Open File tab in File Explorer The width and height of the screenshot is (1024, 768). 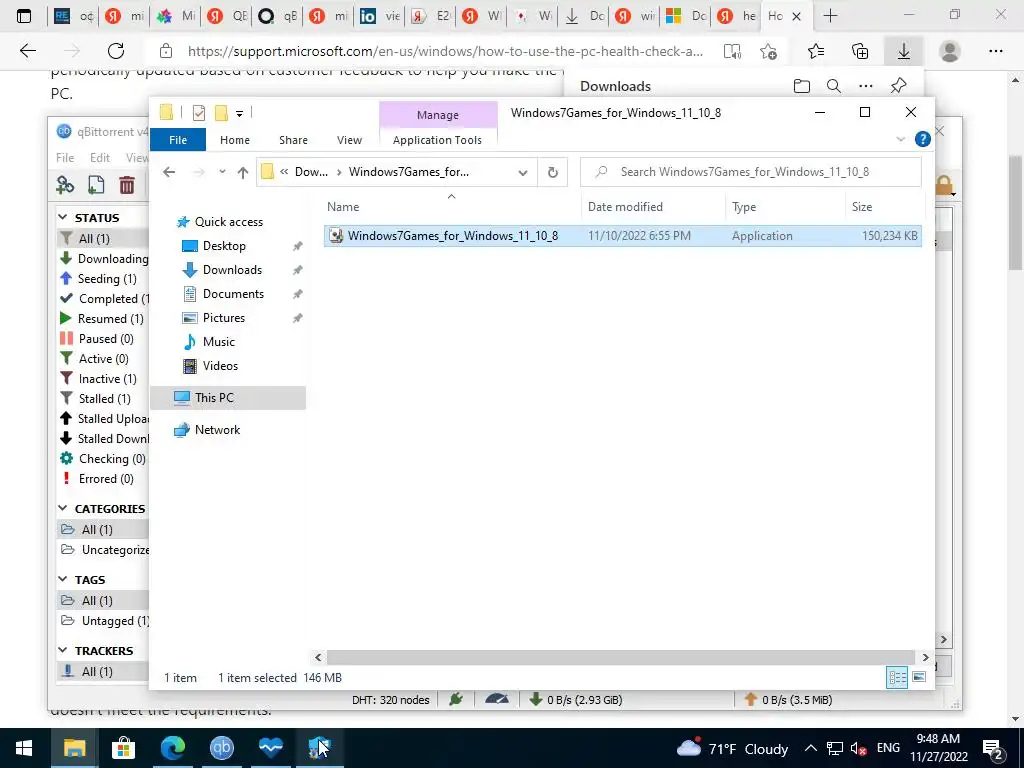[x=178, y=140]
